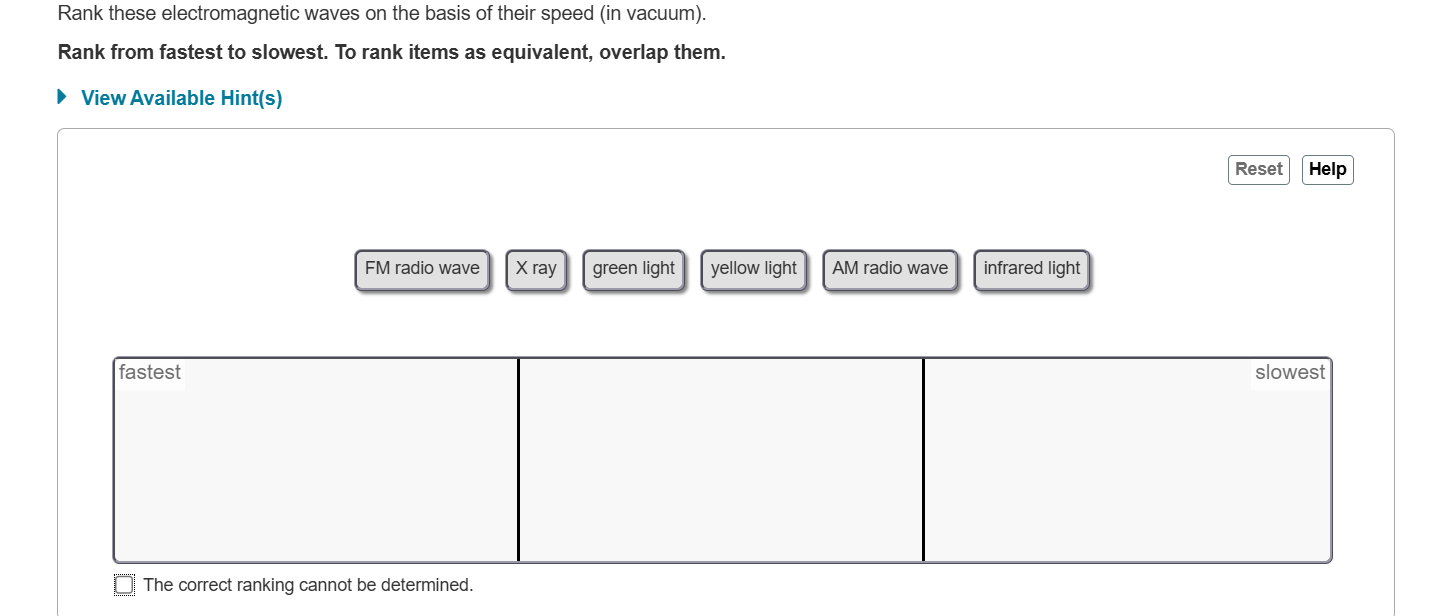Image resolution: width=1450 pixels, height=616 pixels.
Task: Click the "View Available Hint(s)" link
Action: point(181,97)
